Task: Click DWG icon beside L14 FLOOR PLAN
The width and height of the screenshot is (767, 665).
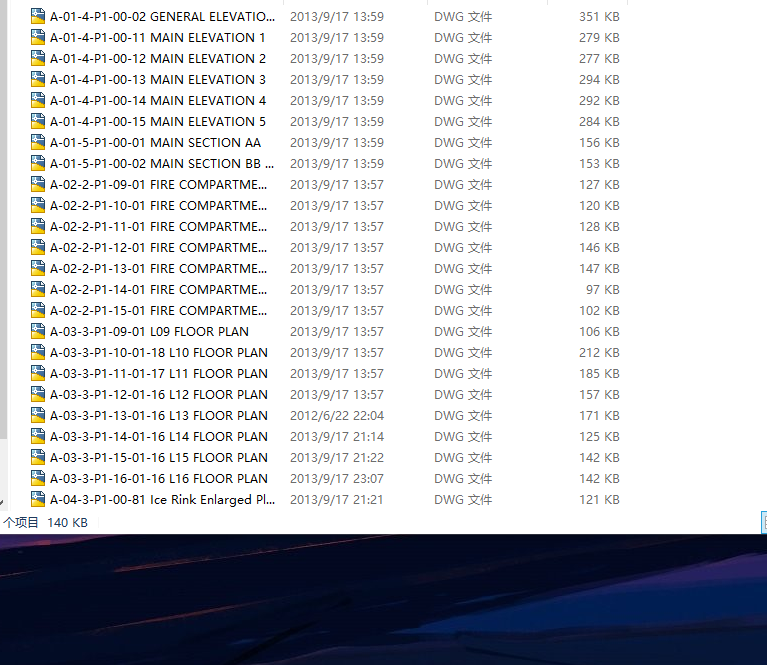Action: click(38, 436)
